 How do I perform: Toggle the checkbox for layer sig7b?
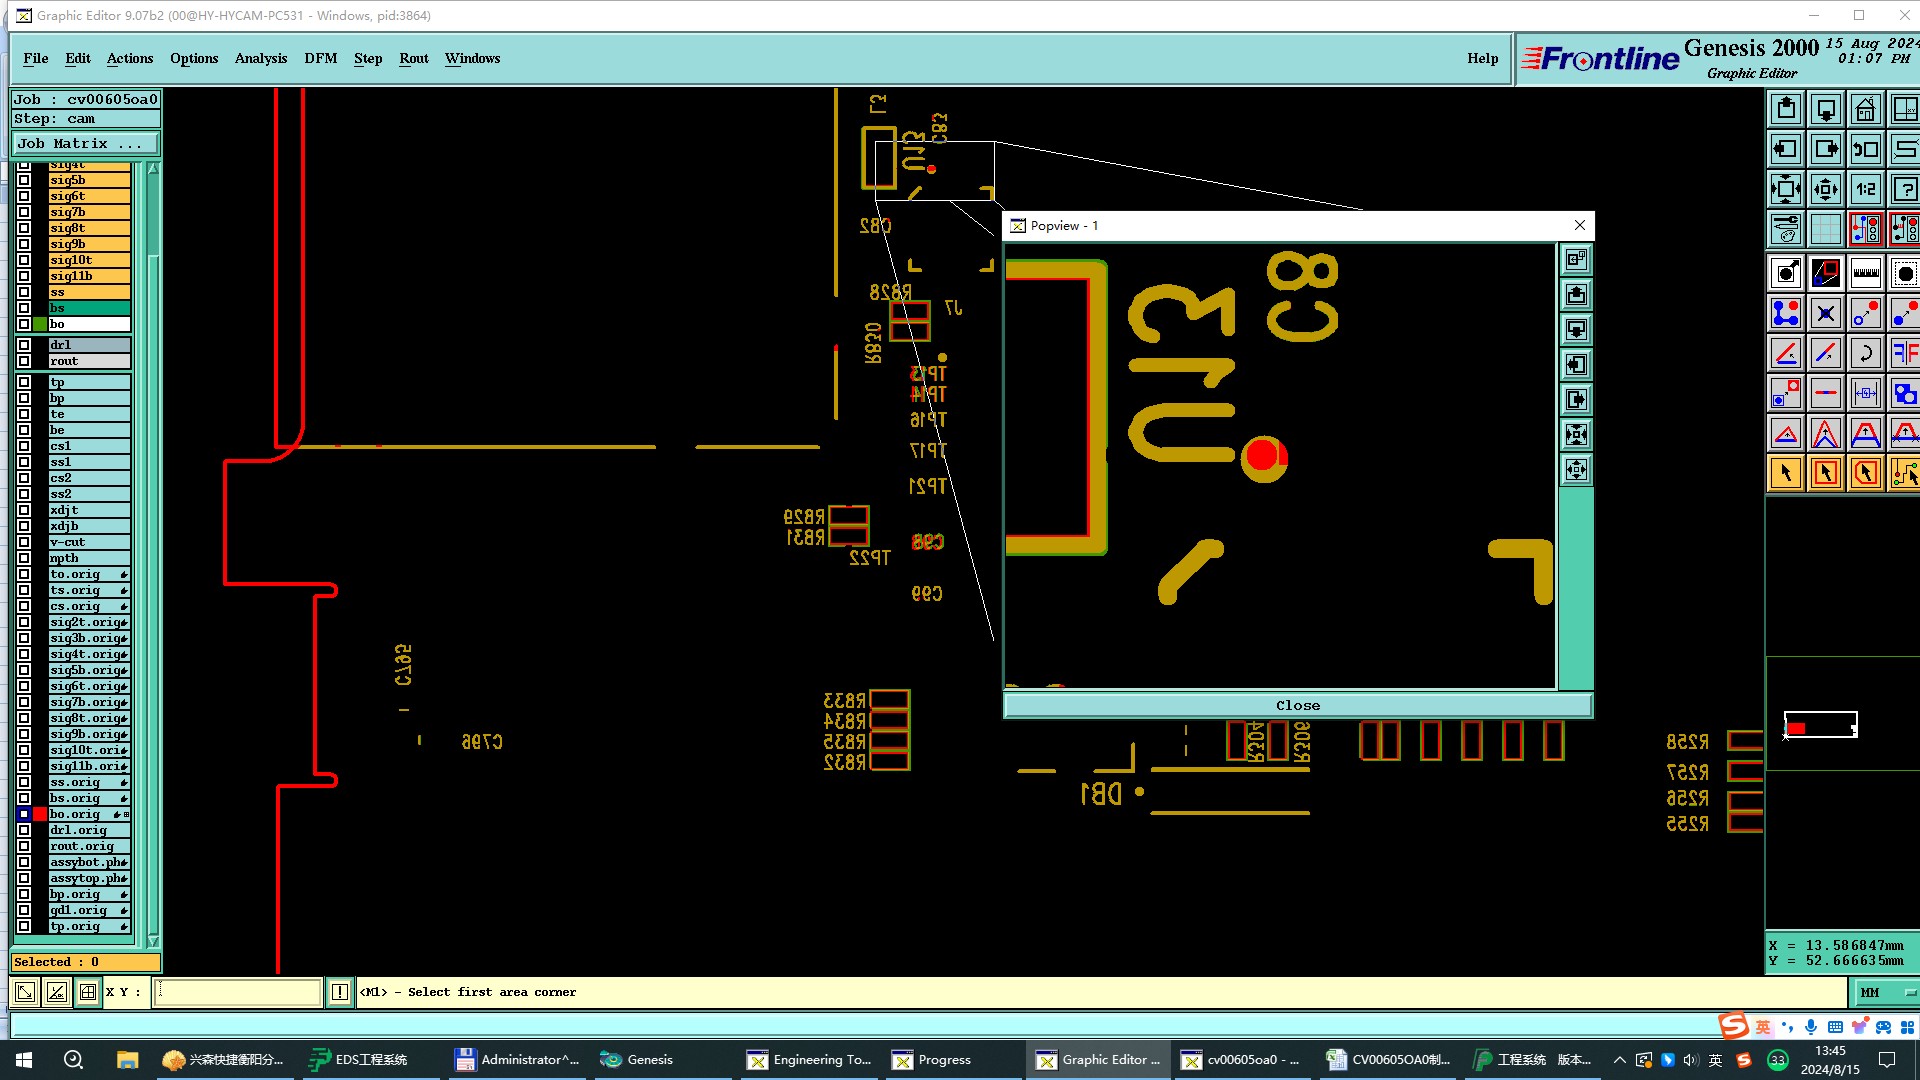point(24,212)
